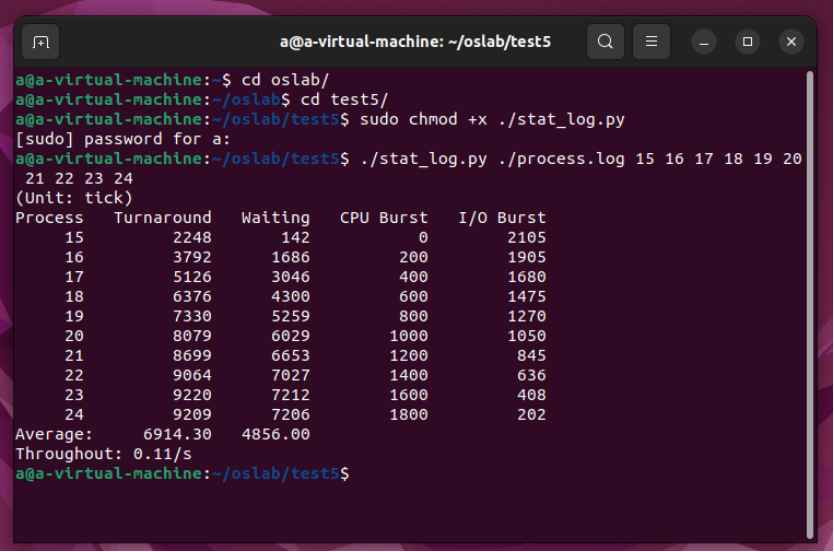Click I/O burst value 1680

click(x=527, y=277)
